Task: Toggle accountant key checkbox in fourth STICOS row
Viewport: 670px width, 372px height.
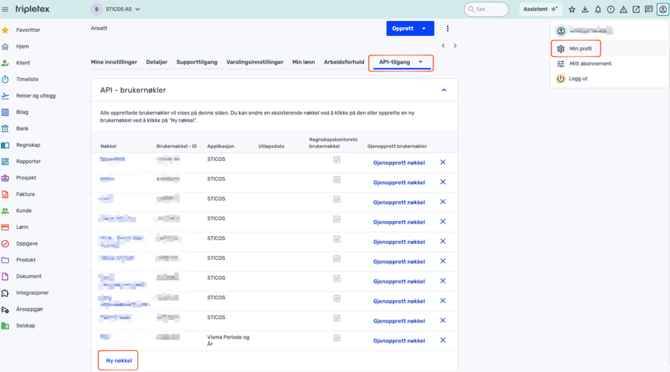Action: click(337, 219)
